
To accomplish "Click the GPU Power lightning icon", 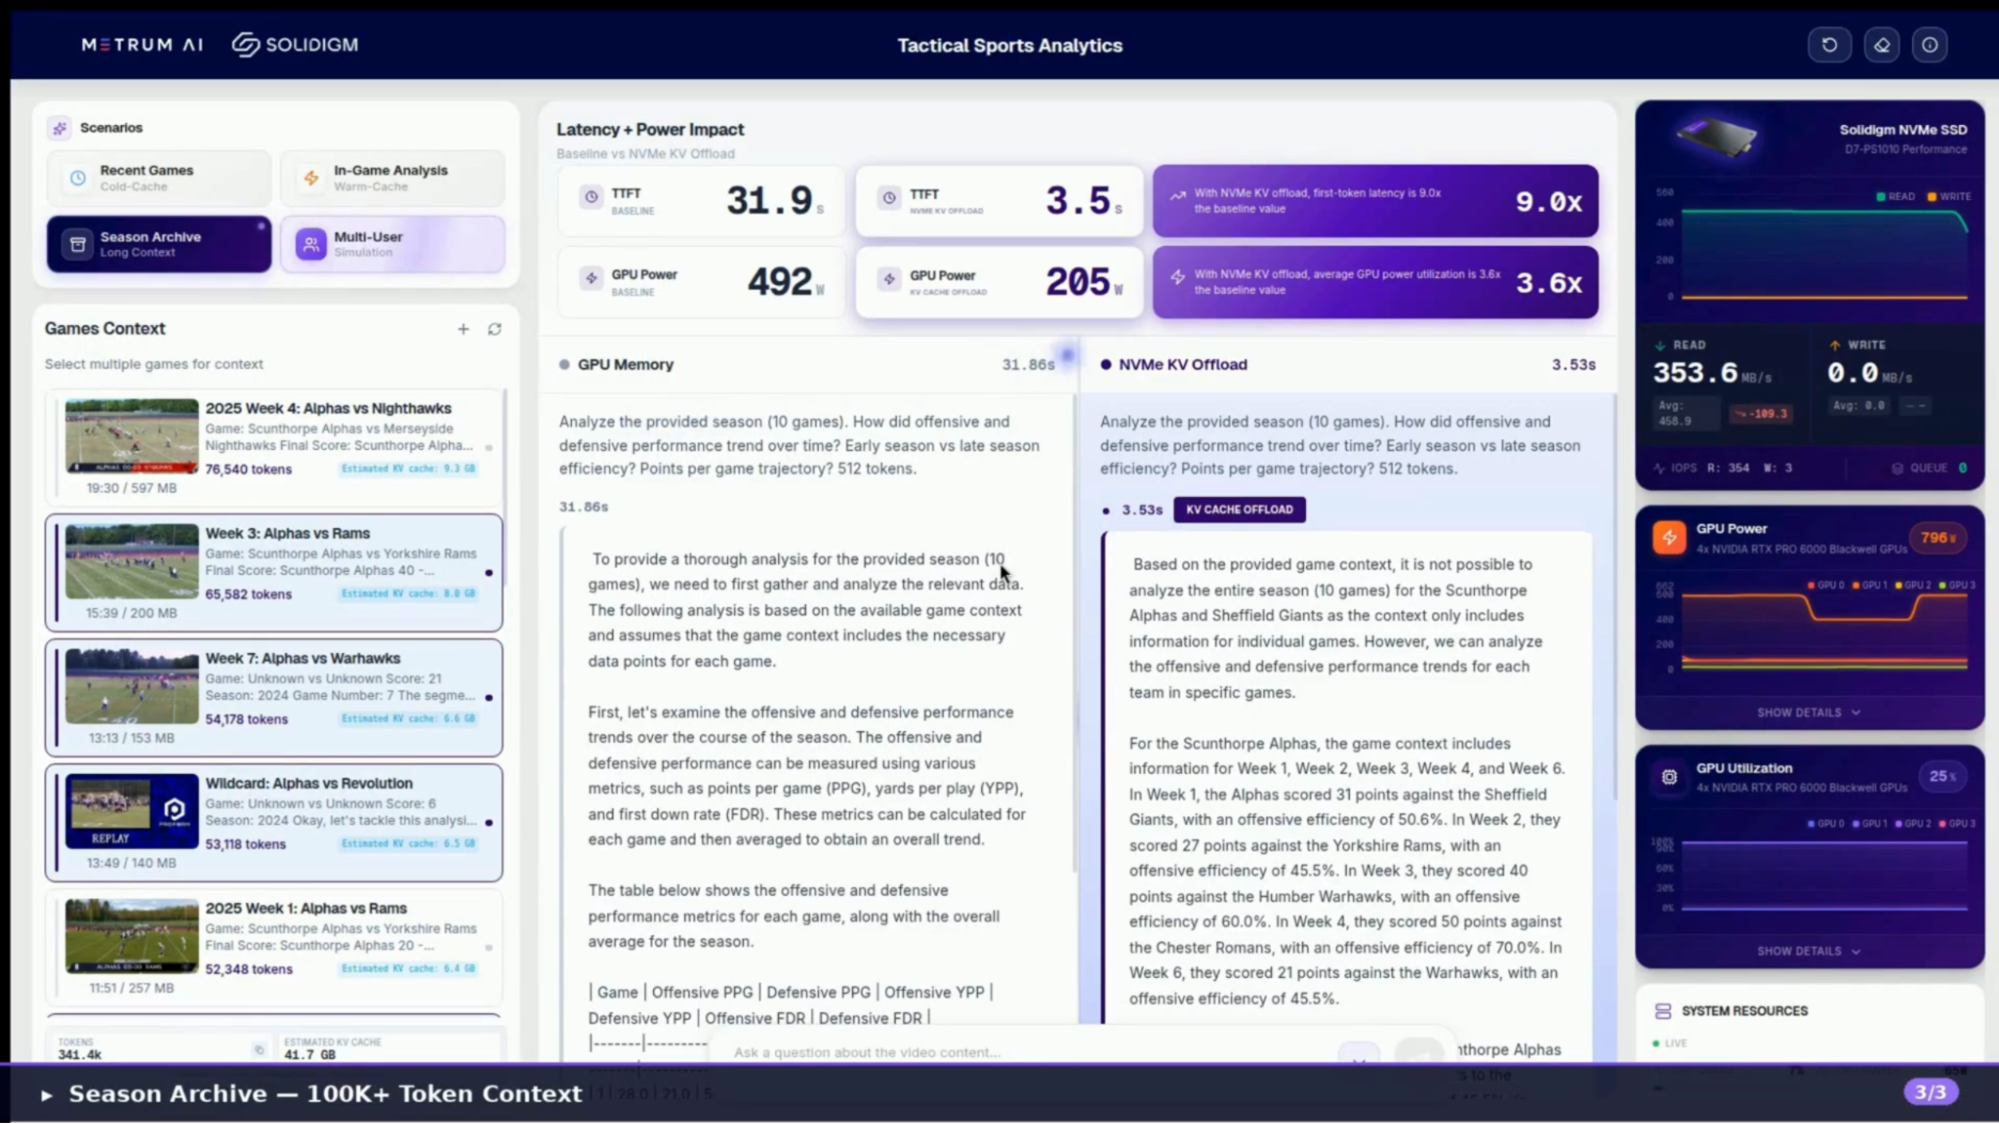I will click(1669, 538).
